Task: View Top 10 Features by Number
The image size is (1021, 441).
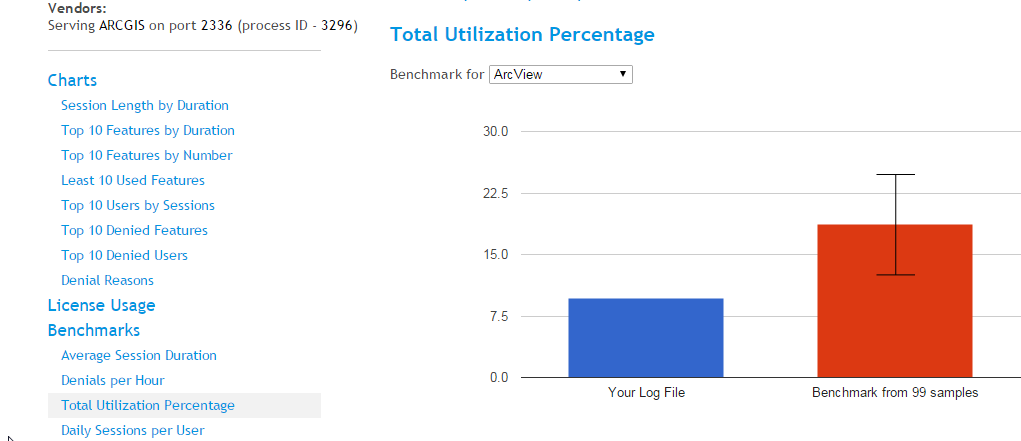Action: click(146, 155)
